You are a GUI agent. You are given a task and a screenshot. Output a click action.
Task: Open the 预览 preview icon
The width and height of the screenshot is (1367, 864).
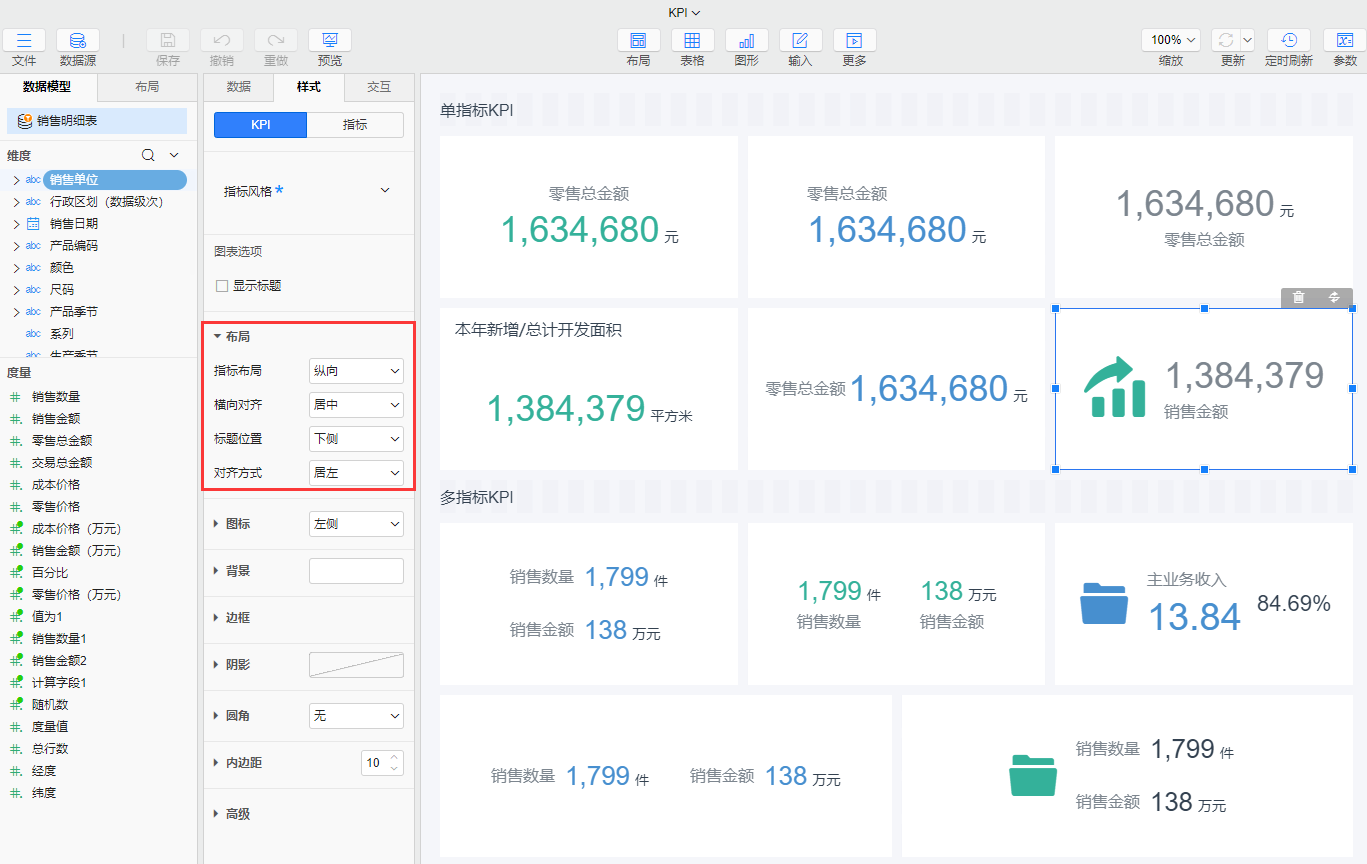pos(330,40)
